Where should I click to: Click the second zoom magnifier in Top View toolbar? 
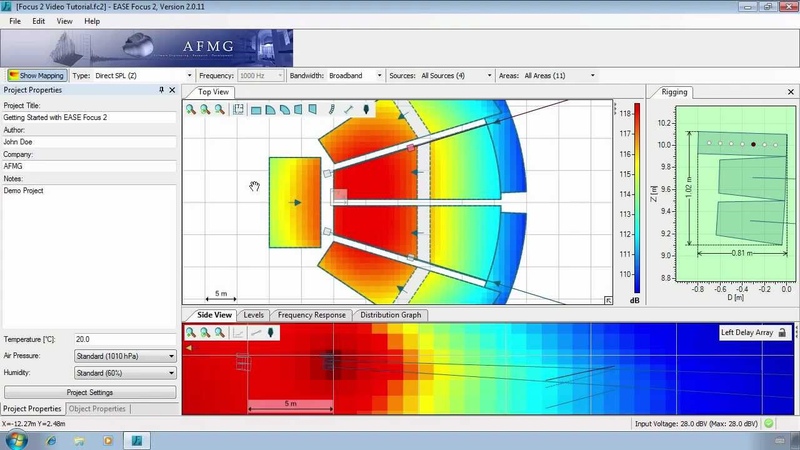click(205, 109)
